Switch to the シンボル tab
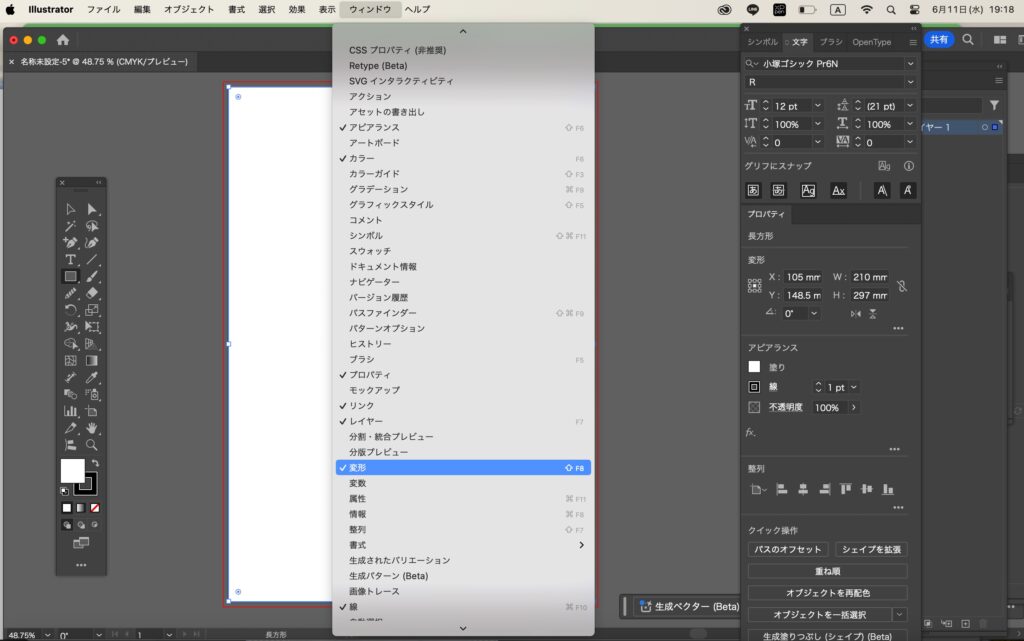The image size is (1024, 641). tap(762, 42)
